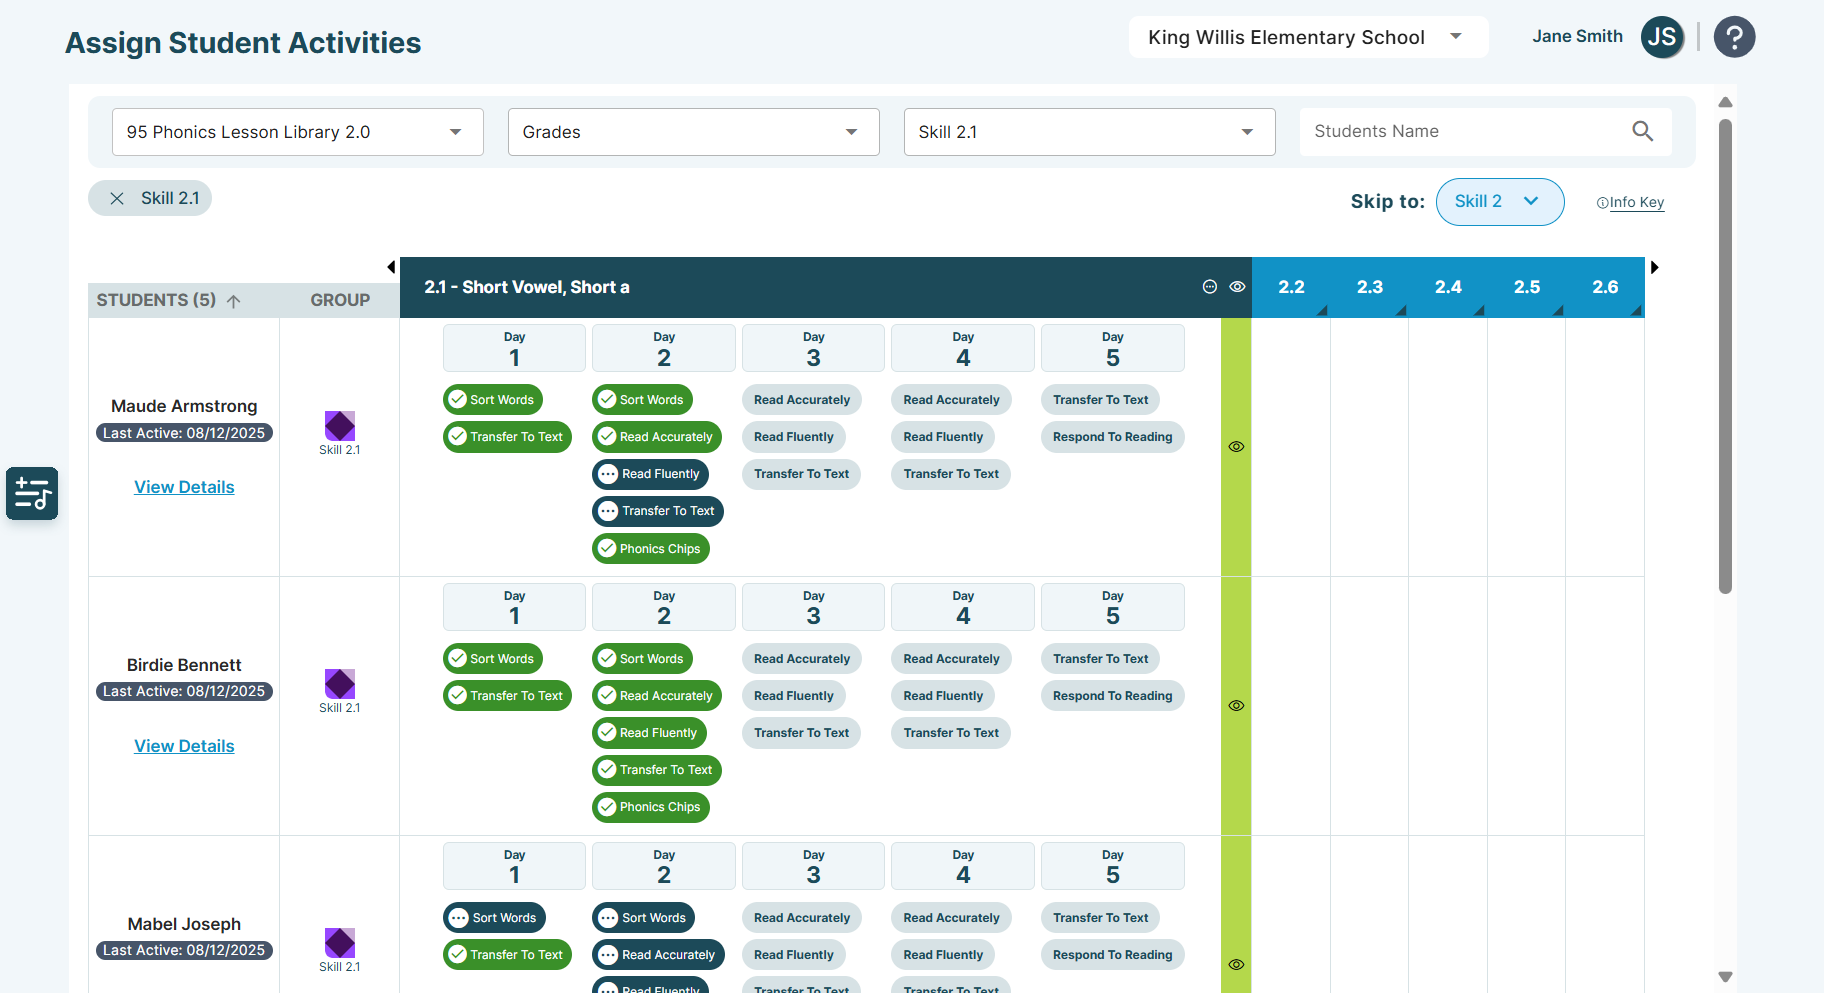This screenshot has width=1824, height=993.
Task: Toggle Maude Armstrong's Day 2 Read Accurately
Action: pos(657,437)
